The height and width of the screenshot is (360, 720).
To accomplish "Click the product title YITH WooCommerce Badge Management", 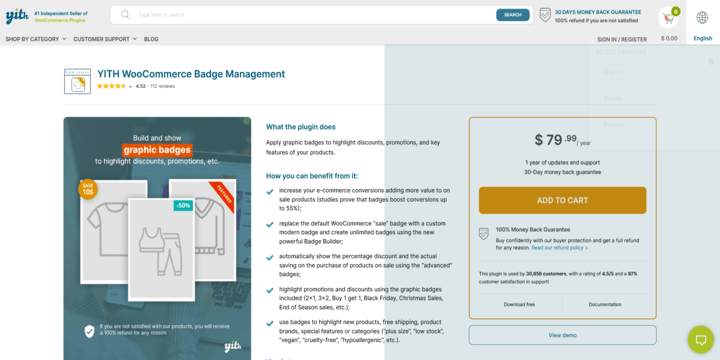I will point(191,74).
